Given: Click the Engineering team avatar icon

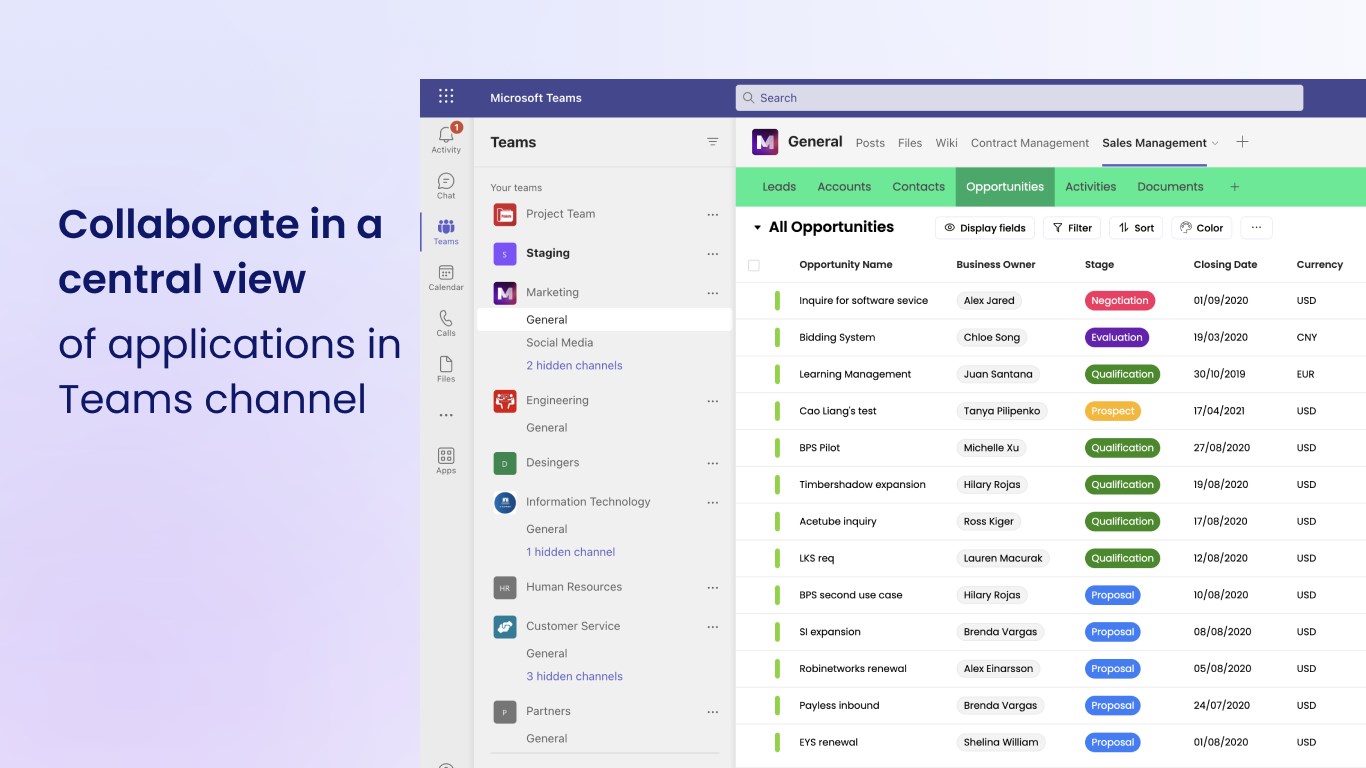Looking at the screenshot, I should click(505, 401).
